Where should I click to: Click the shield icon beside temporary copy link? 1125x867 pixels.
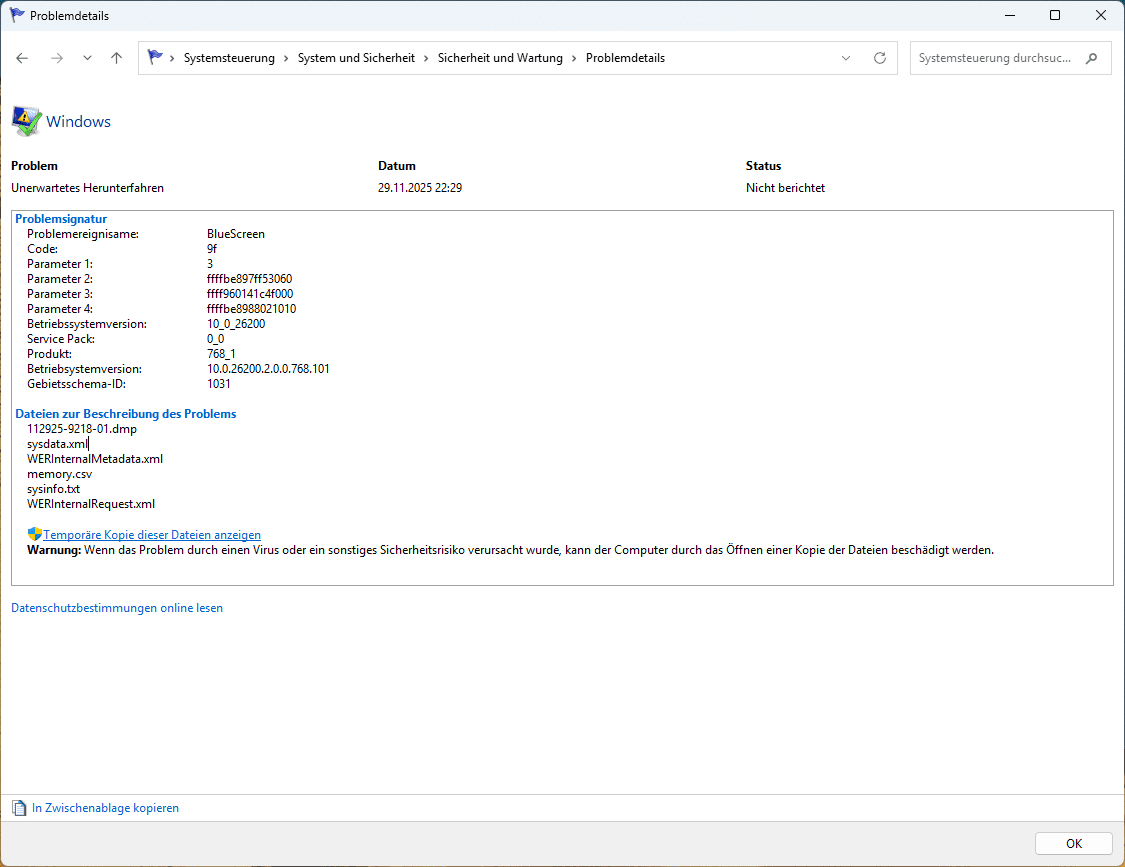pos(34,534)
